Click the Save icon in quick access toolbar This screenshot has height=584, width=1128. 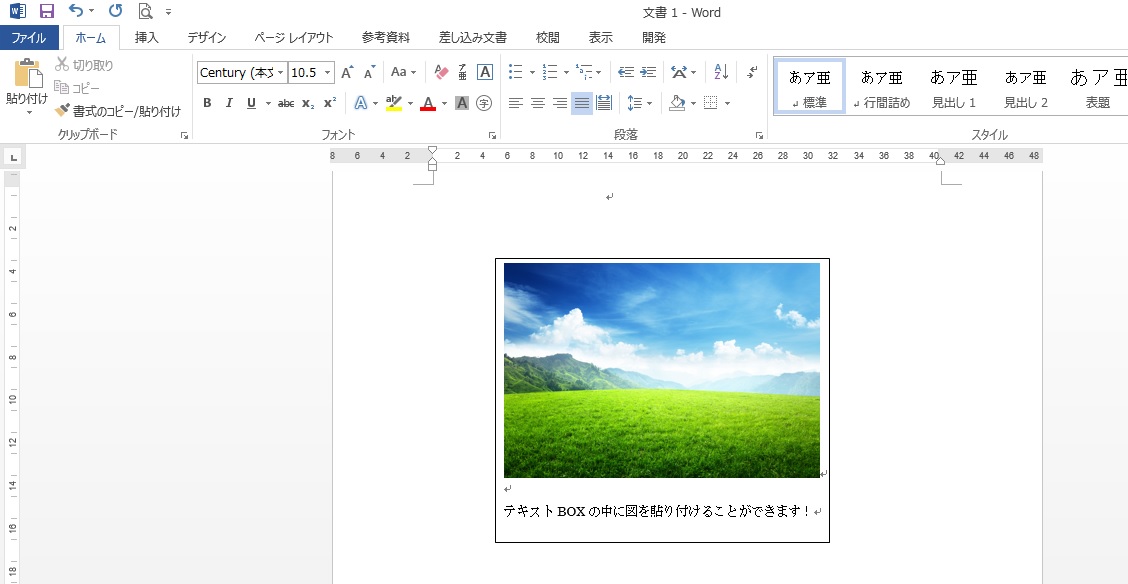[x=46, y=12]
